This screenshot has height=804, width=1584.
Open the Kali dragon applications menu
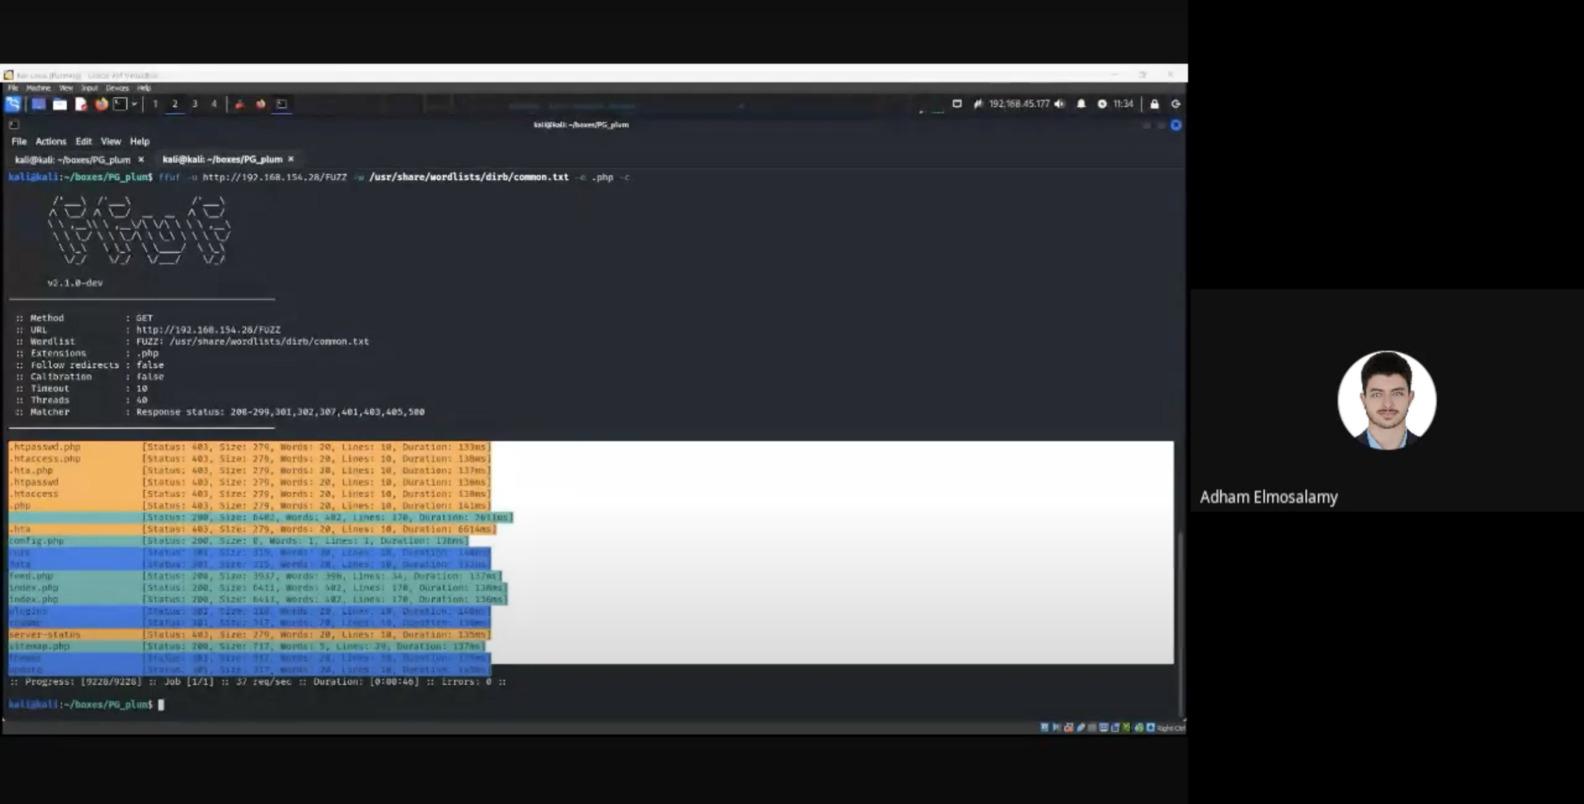[13, 104]
